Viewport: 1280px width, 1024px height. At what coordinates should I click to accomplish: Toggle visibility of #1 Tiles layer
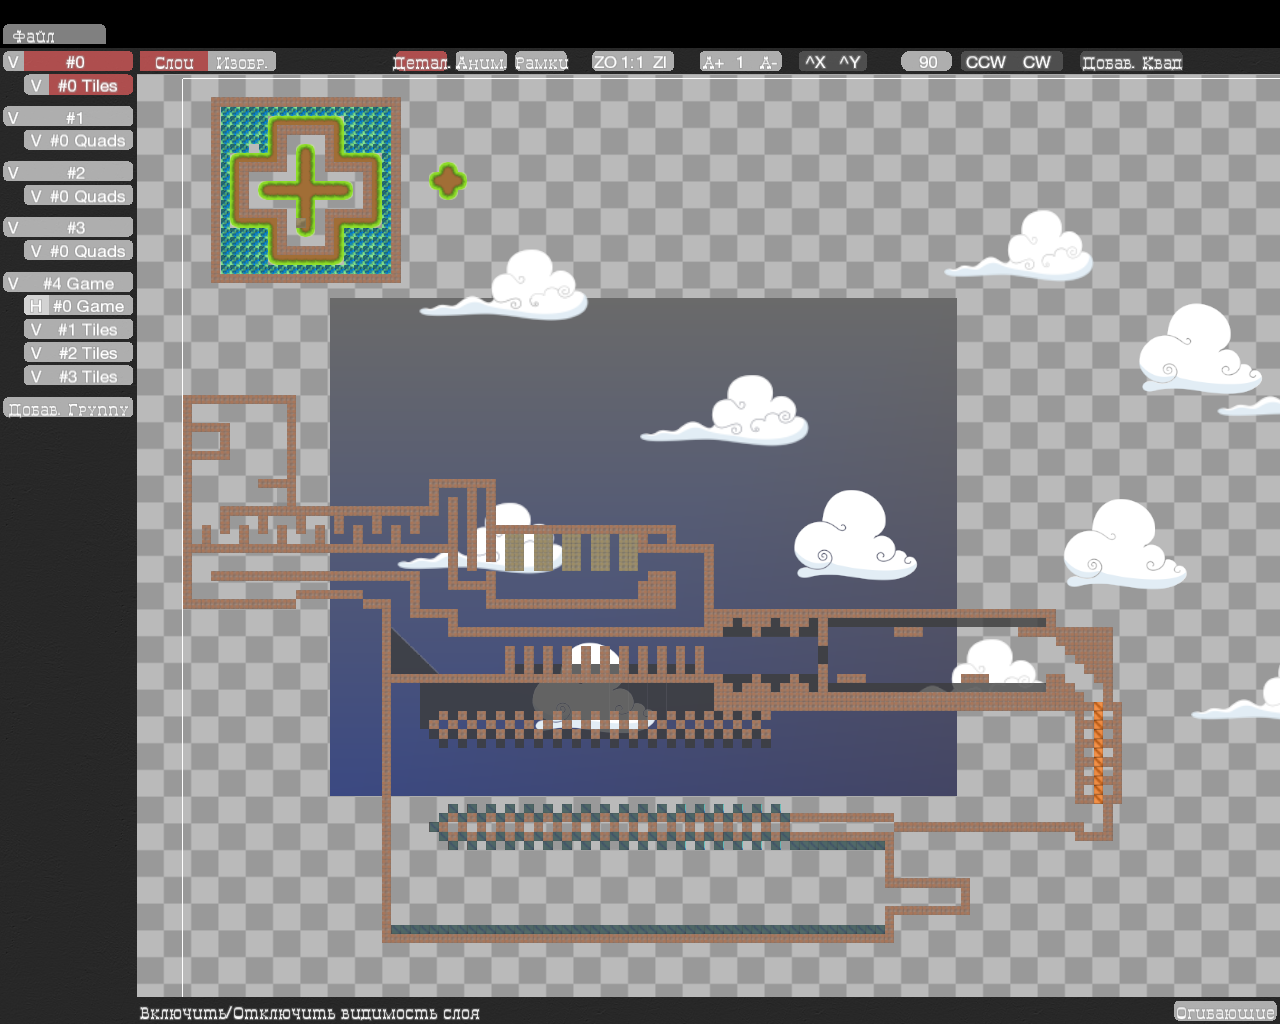point(36,329)
